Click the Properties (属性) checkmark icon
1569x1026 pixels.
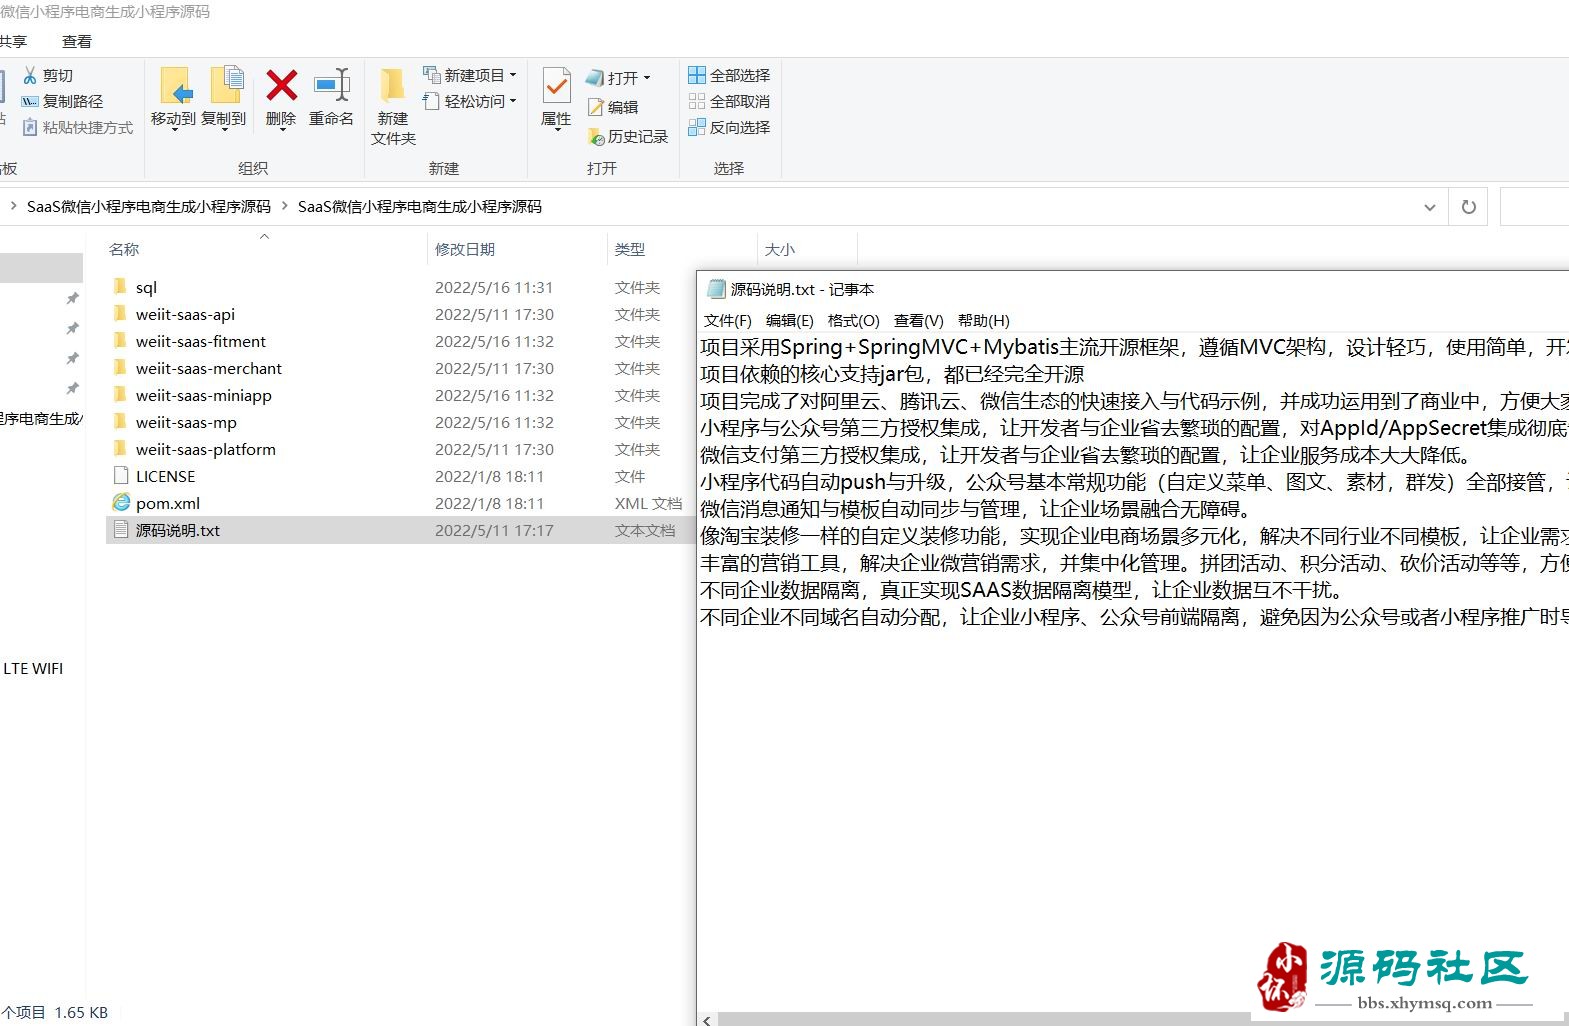[556, 85]
